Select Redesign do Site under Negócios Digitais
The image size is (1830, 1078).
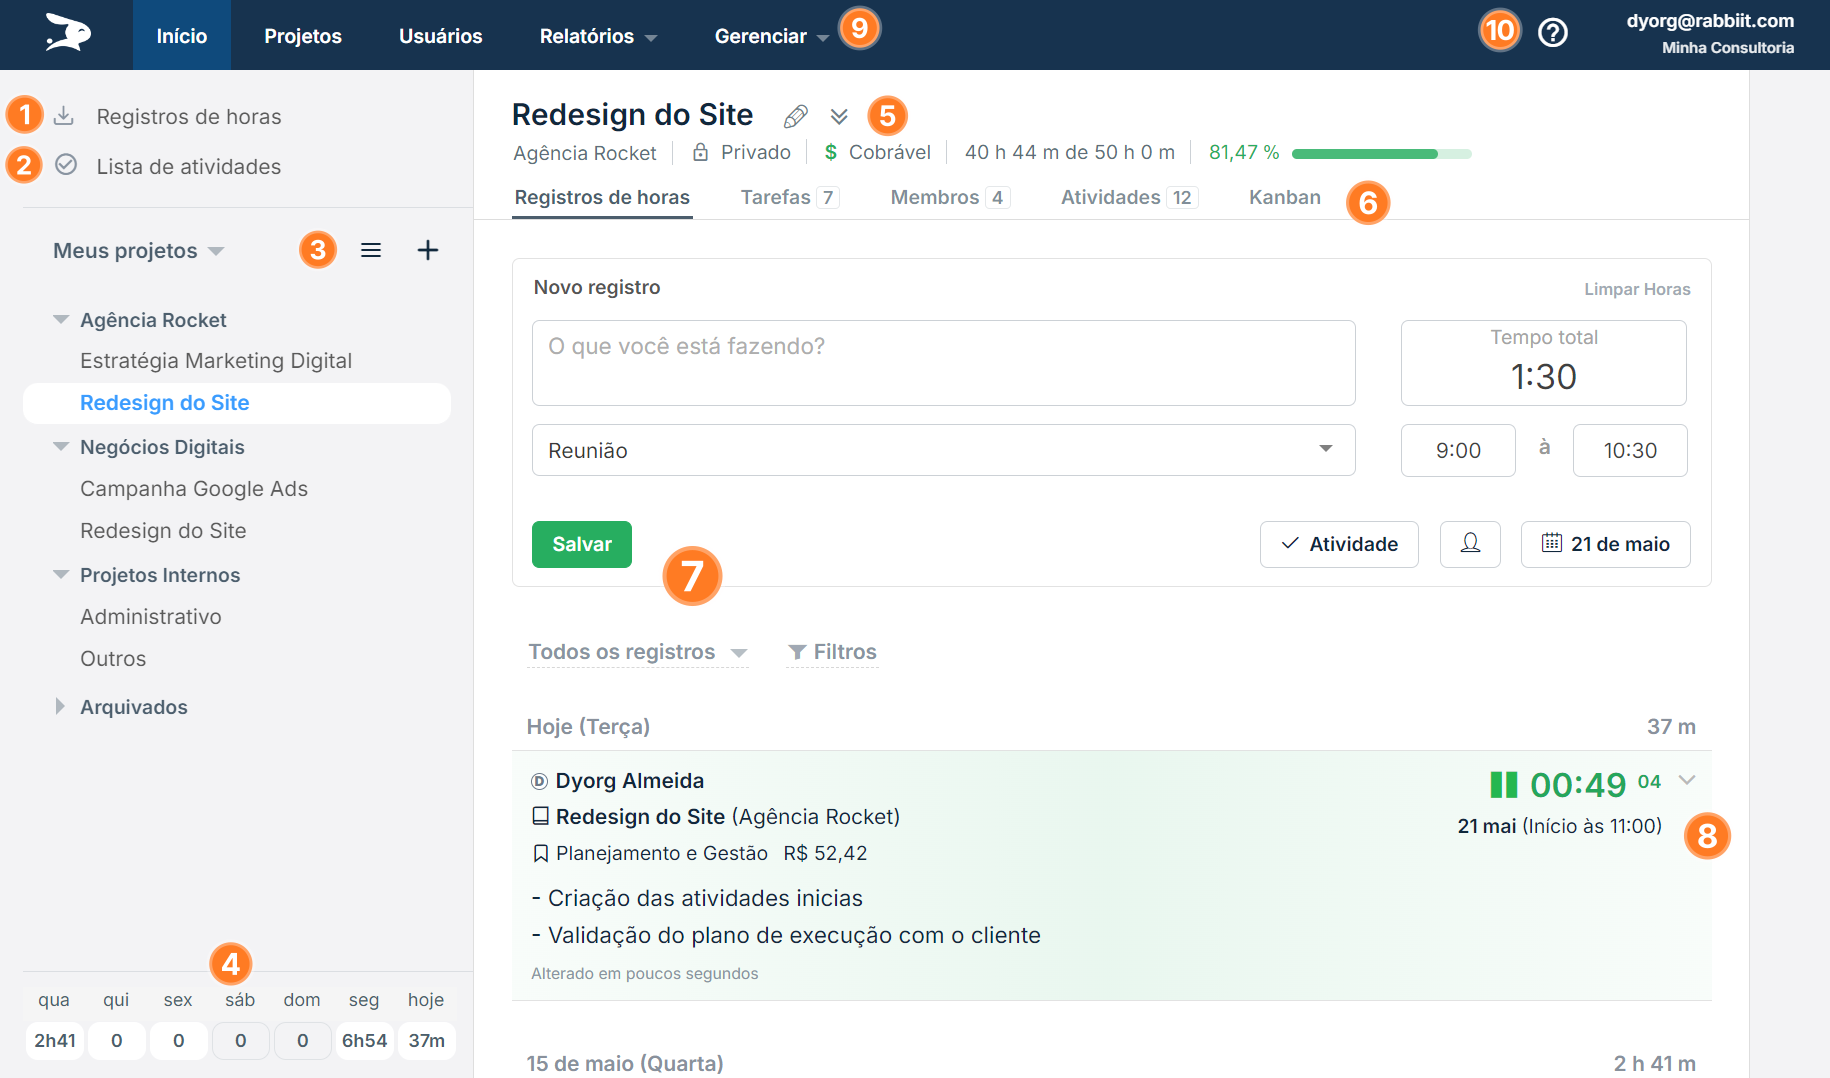tap(163, 531)
